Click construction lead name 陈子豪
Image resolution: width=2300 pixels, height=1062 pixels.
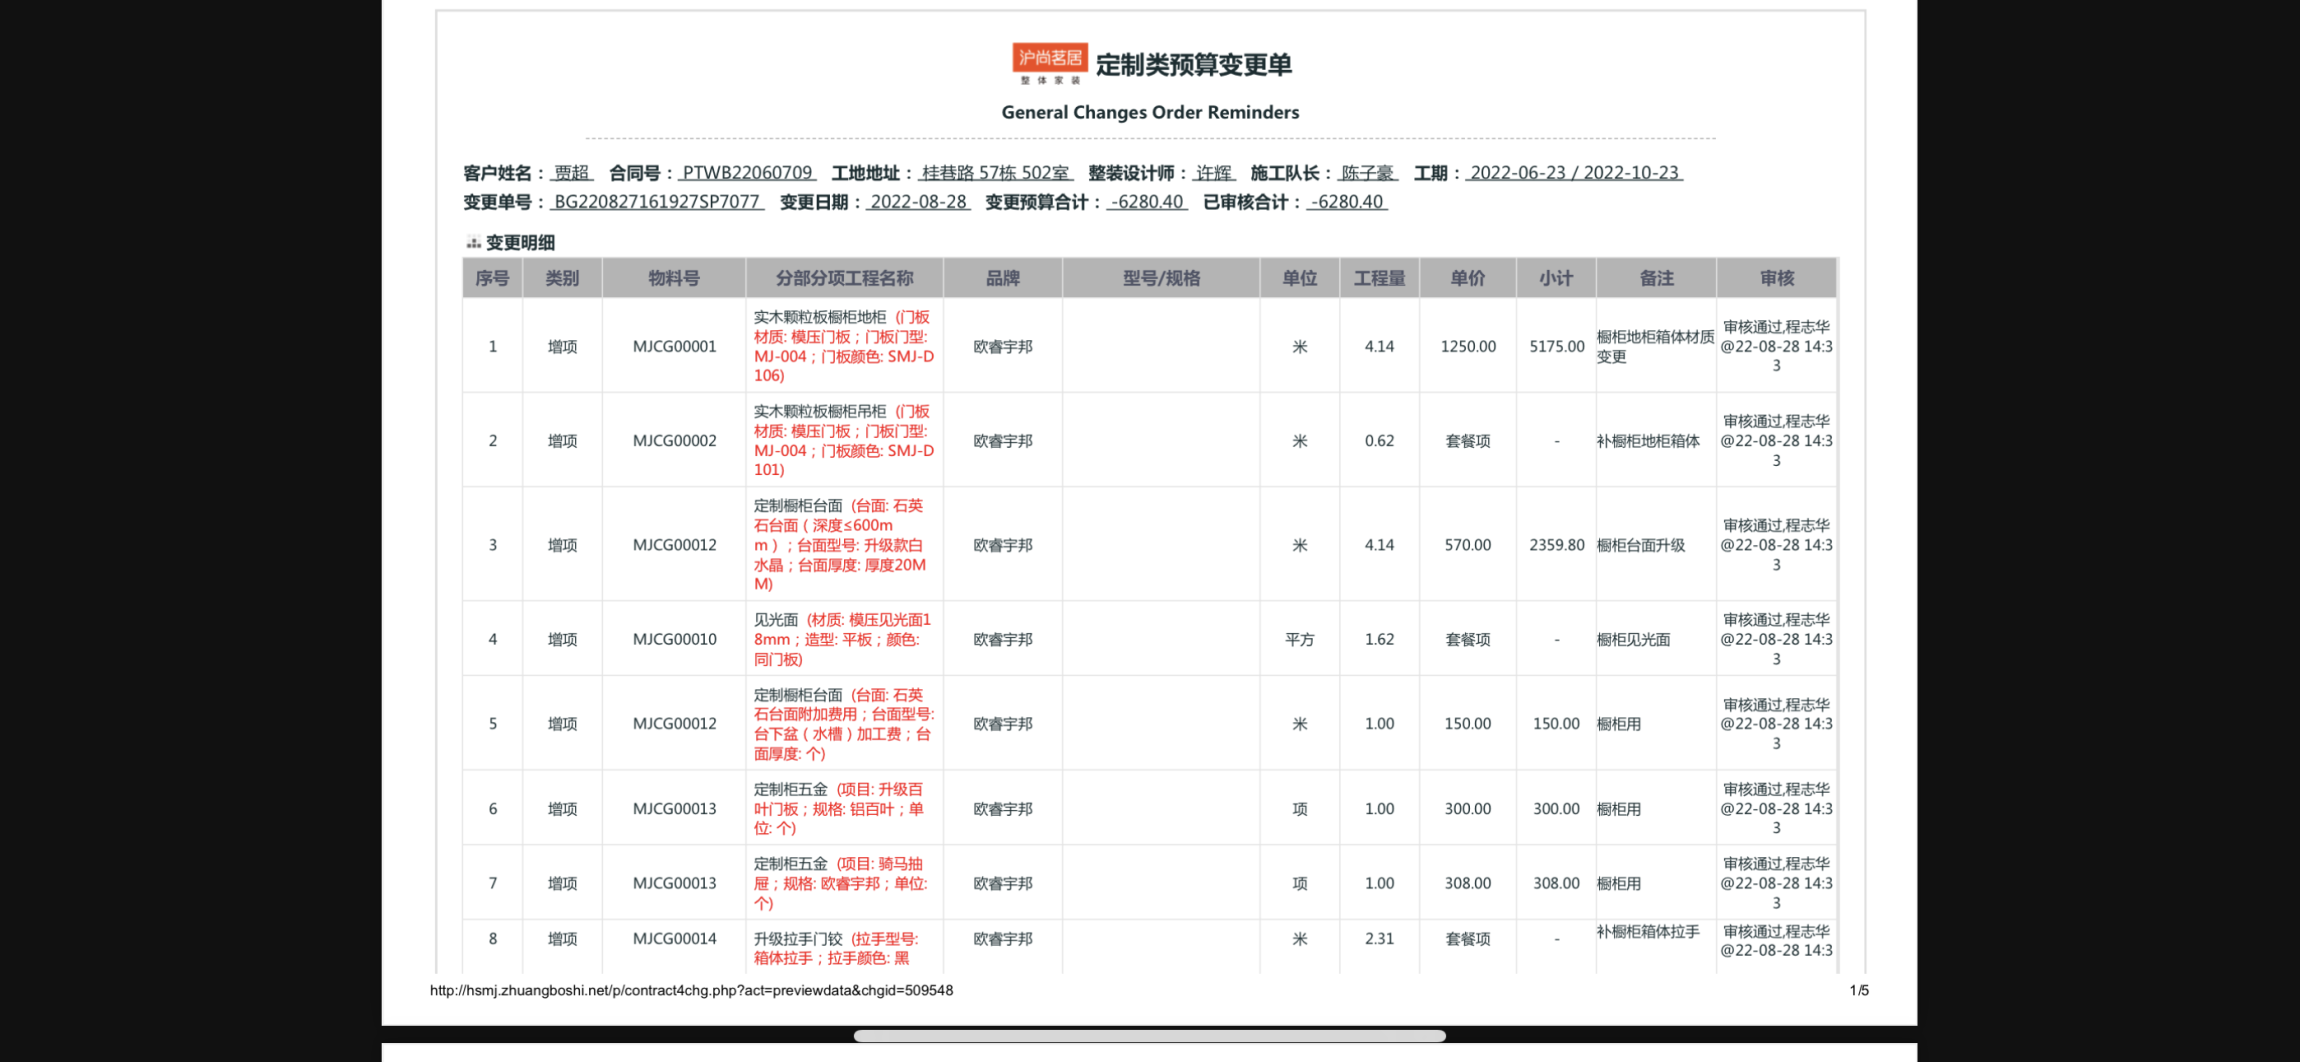[1367, 173]
